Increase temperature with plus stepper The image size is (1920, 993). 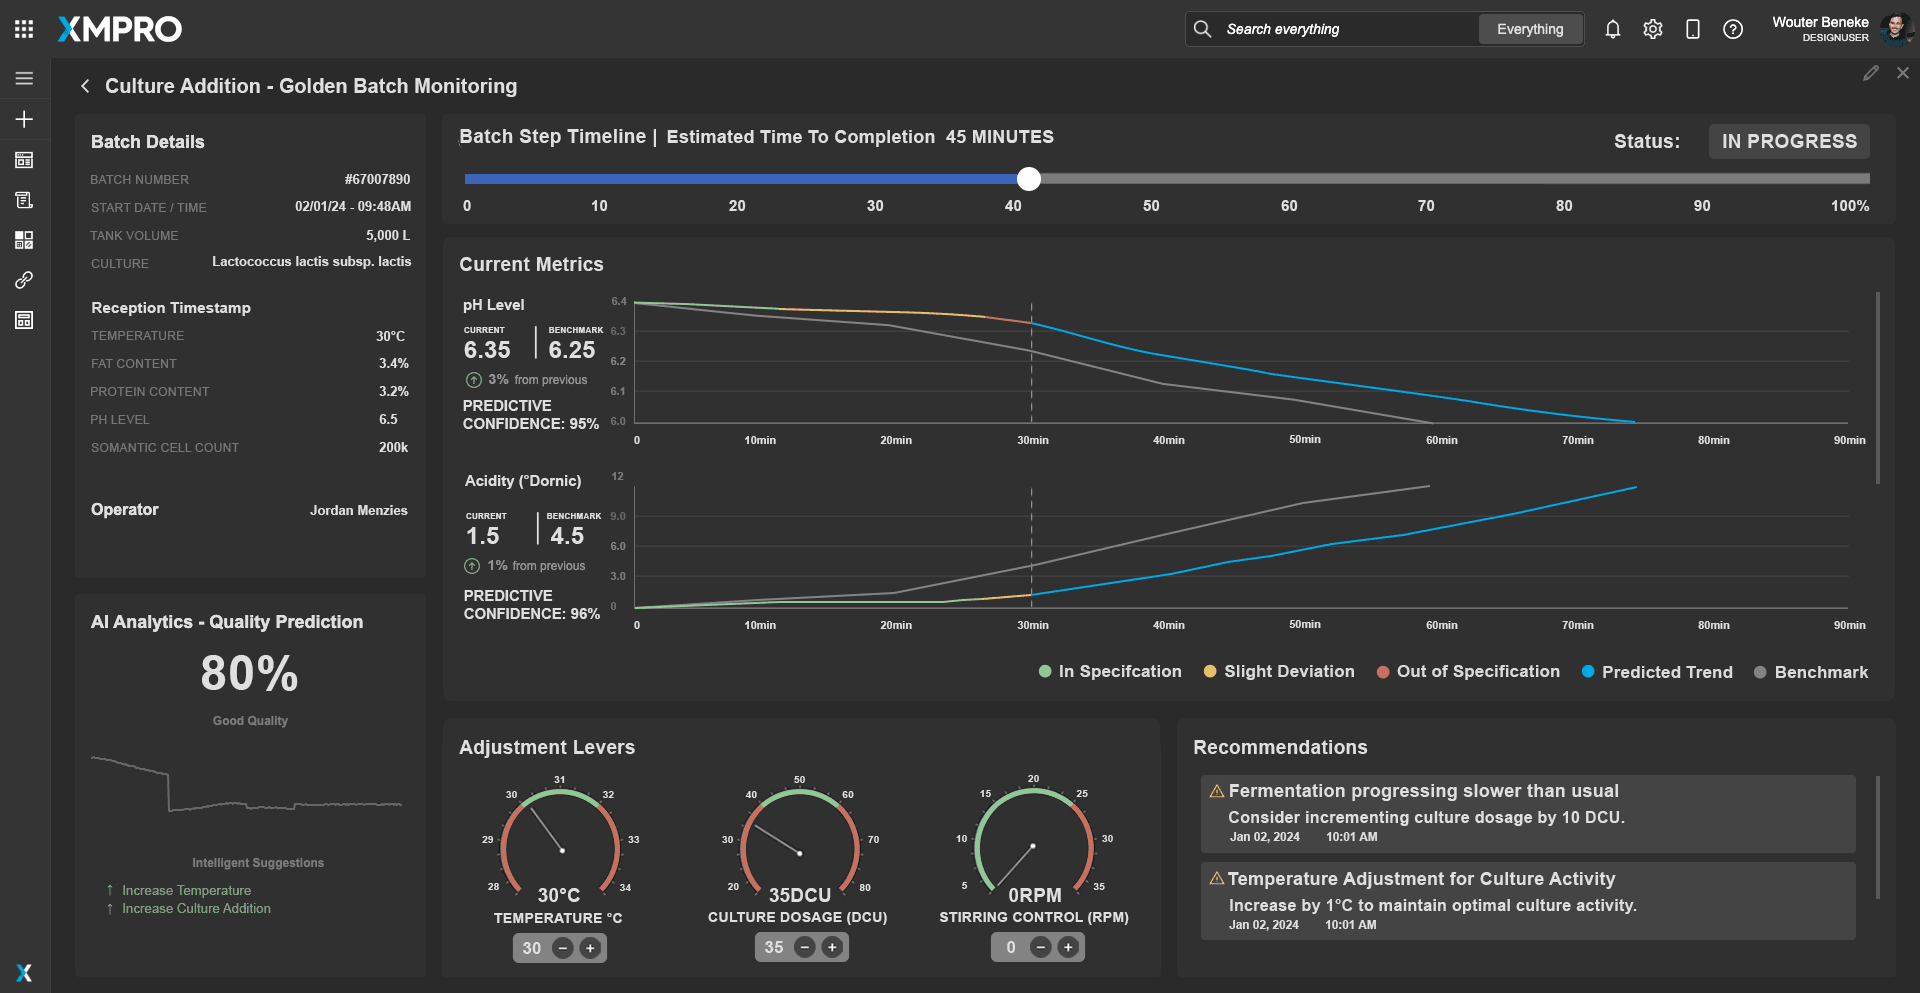[x=590, y=948]
